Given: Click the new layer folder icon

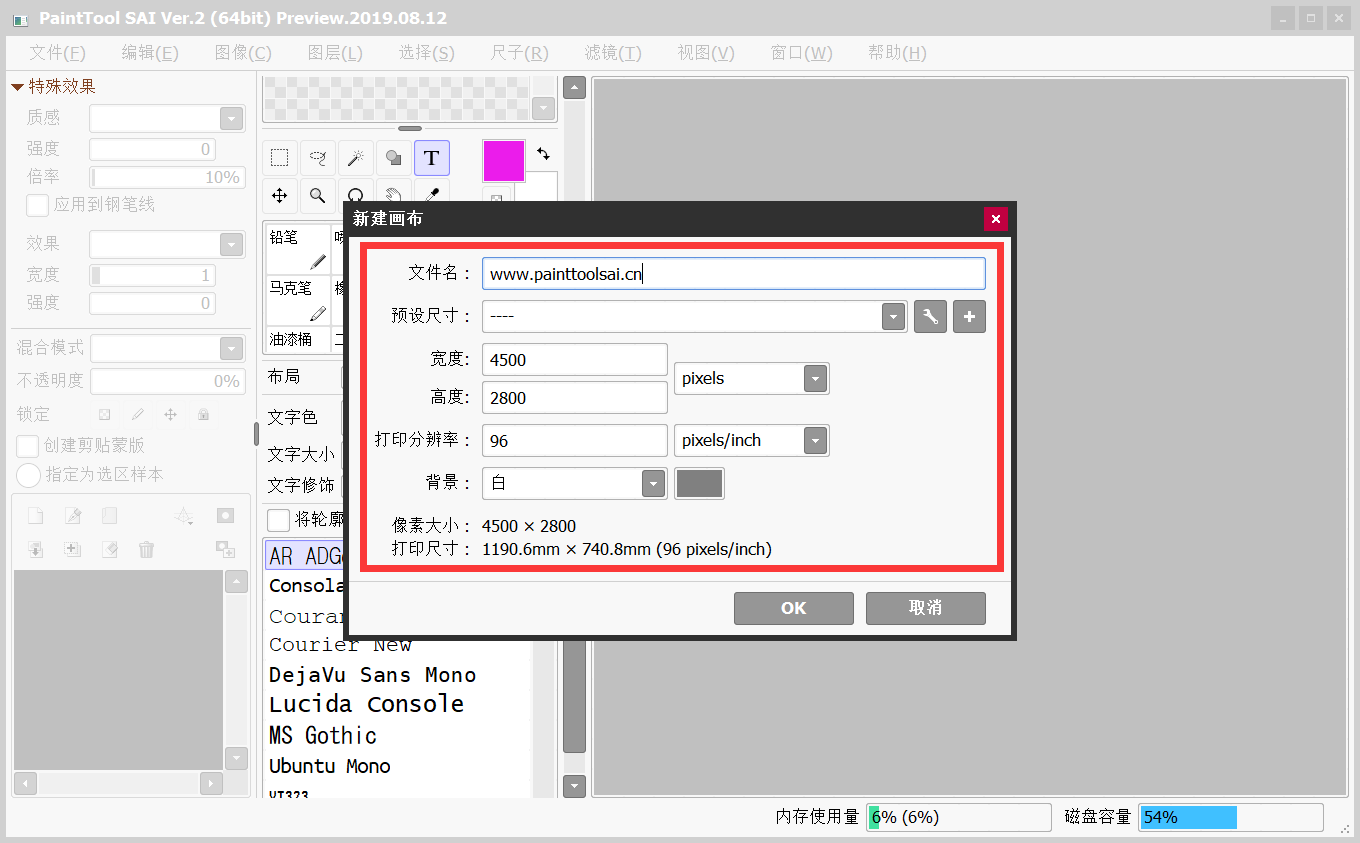Looking at the screenshot, I should click(110, 516).
